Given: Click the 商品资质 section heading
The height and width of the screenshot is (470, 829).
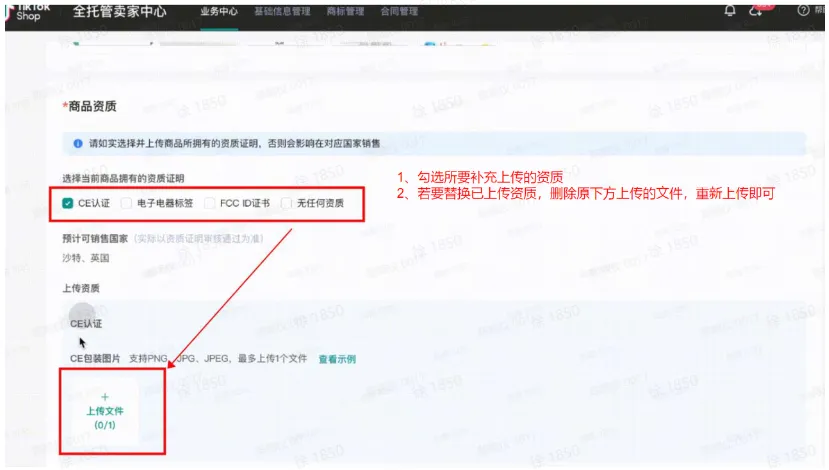Looking at the screenshot, I should click(x=92, y=106).
